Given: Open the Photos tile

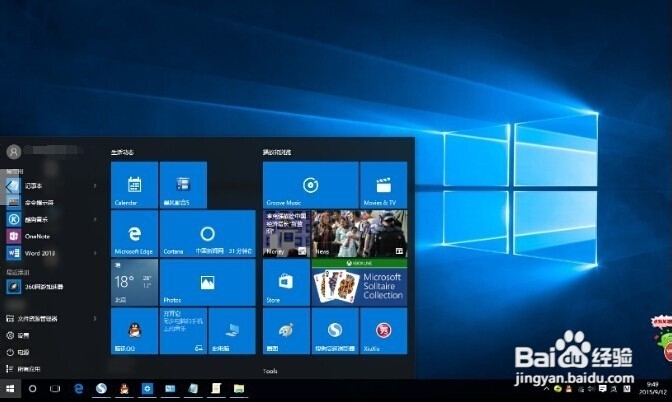Looking at the screenshot, I should [208, 282].
